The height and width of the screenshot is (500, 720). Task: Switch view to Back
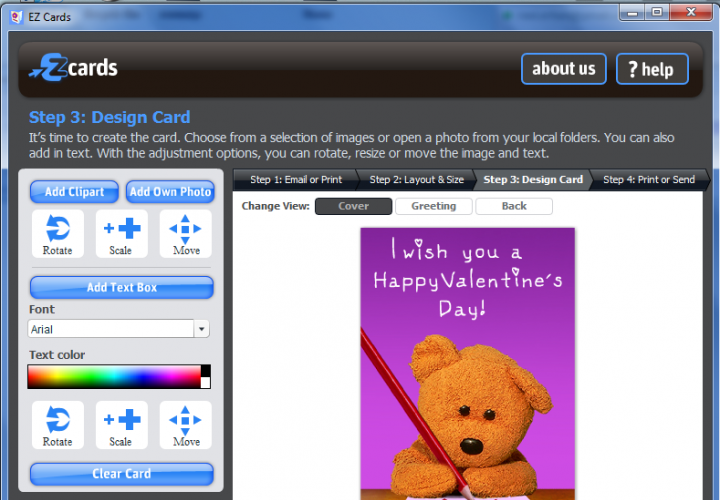(513, 206)
